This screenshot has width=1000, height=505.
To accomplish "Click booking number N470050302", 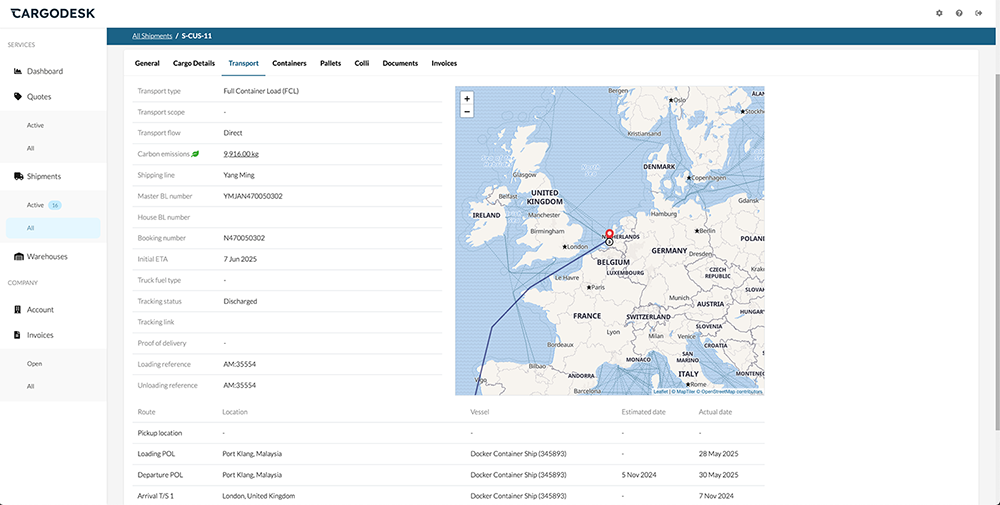I will 244,238.
